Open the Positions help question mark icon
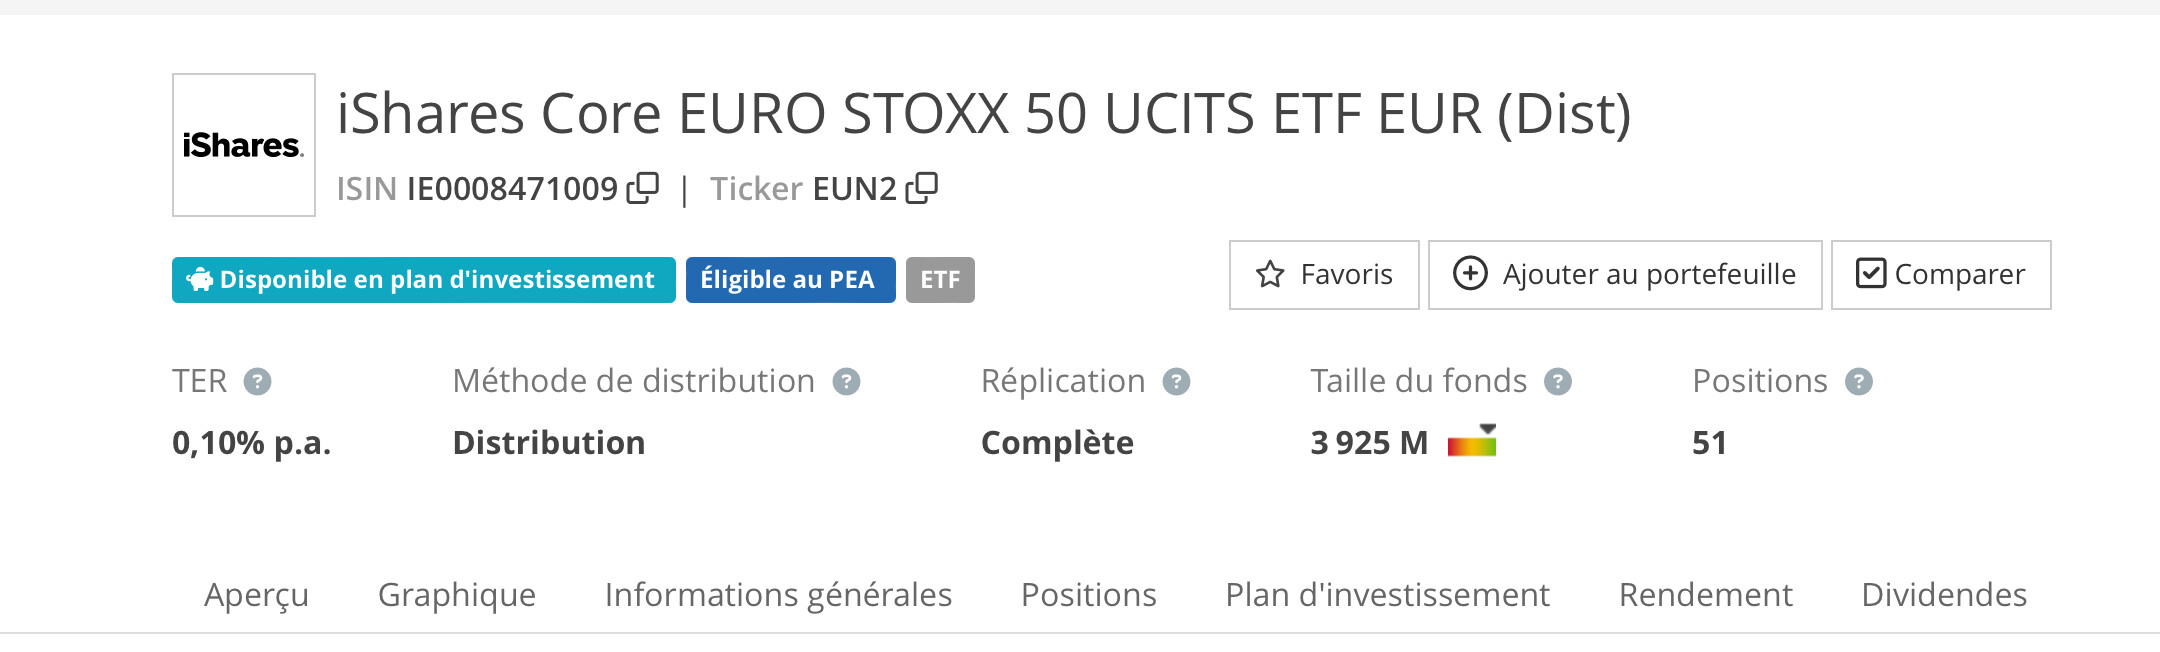 tap(1858, 382)
